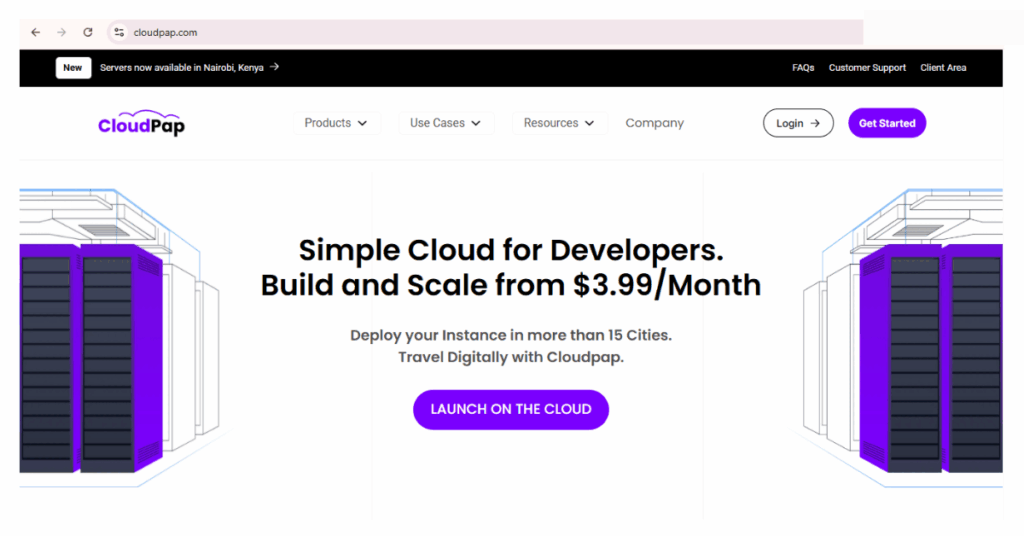Click the Login button
The image size is (1024, 536).
[798, 123]
